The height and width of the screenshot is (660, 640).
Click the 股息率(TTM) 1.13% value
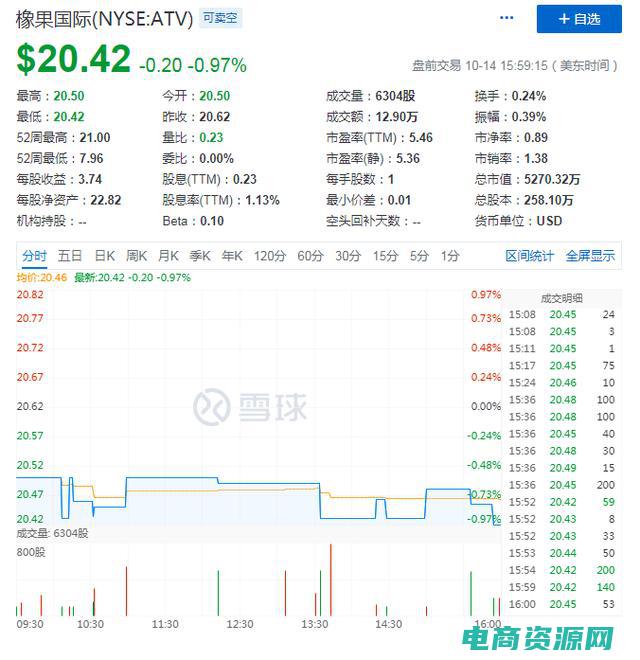tap(262, 200)
